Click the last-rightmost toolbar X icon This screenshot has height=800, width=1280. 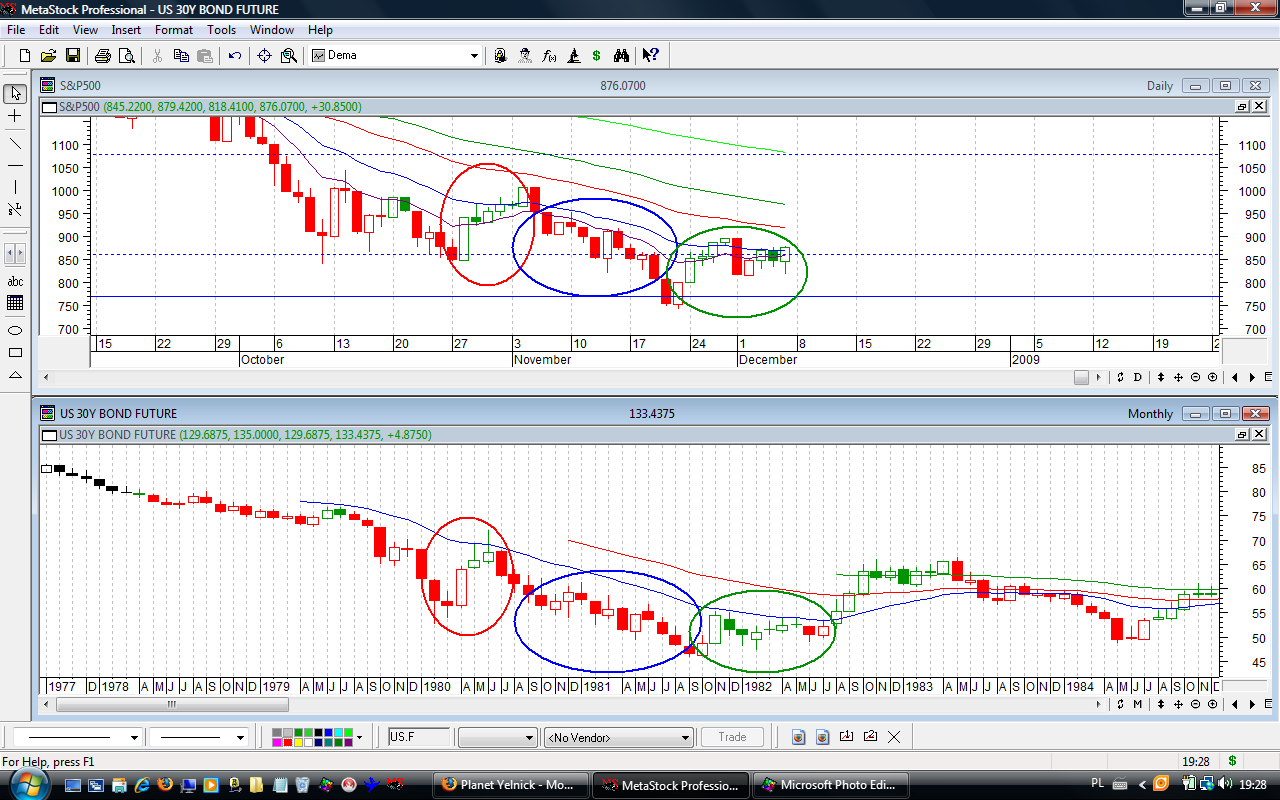point(894,737)
